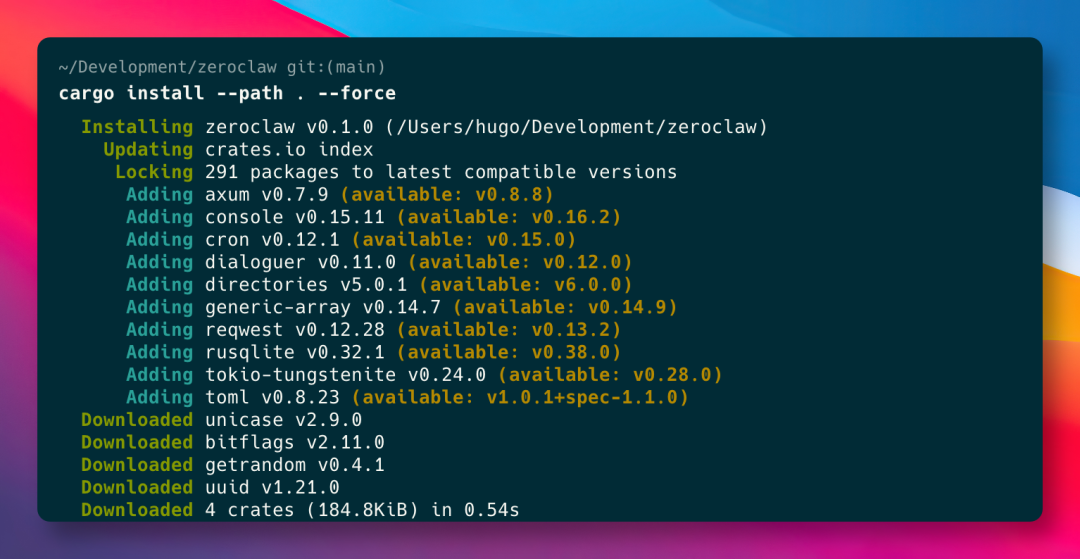Select the tokio-tungstenite v0.24.0 text

pos(346,375)
